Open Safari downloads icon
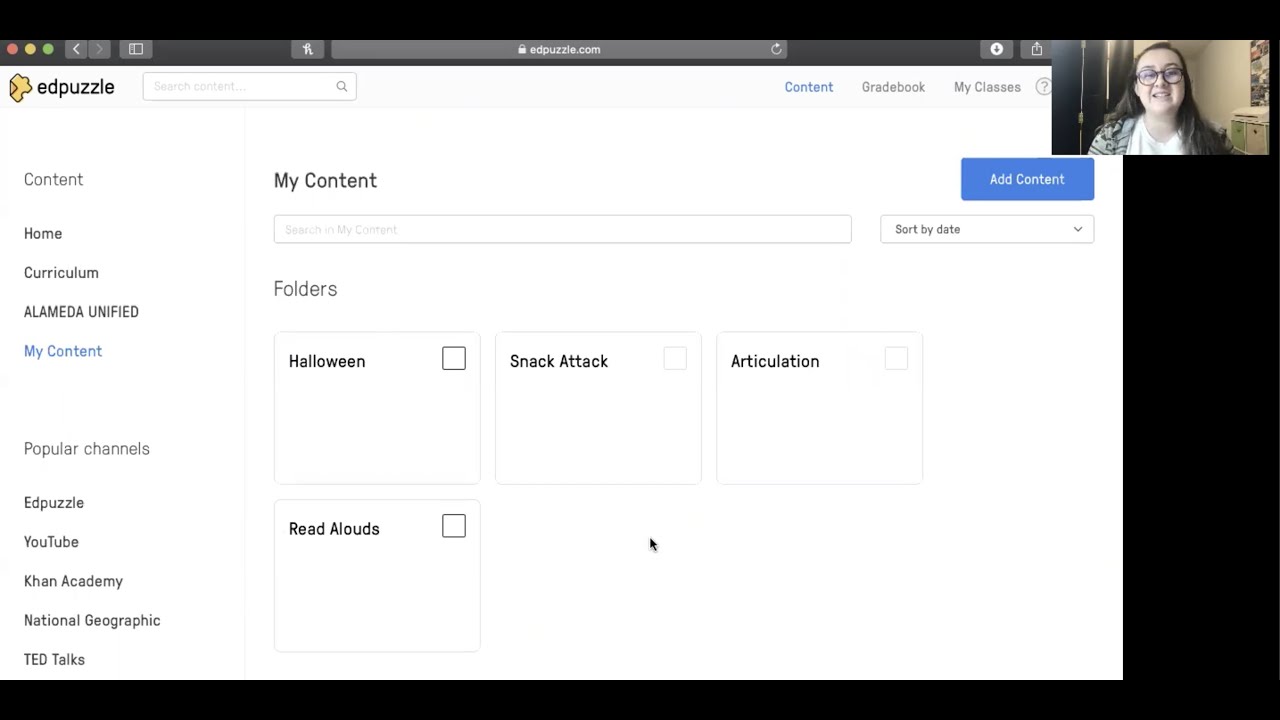The image size is (1280, 720). (x=997, y=49)
